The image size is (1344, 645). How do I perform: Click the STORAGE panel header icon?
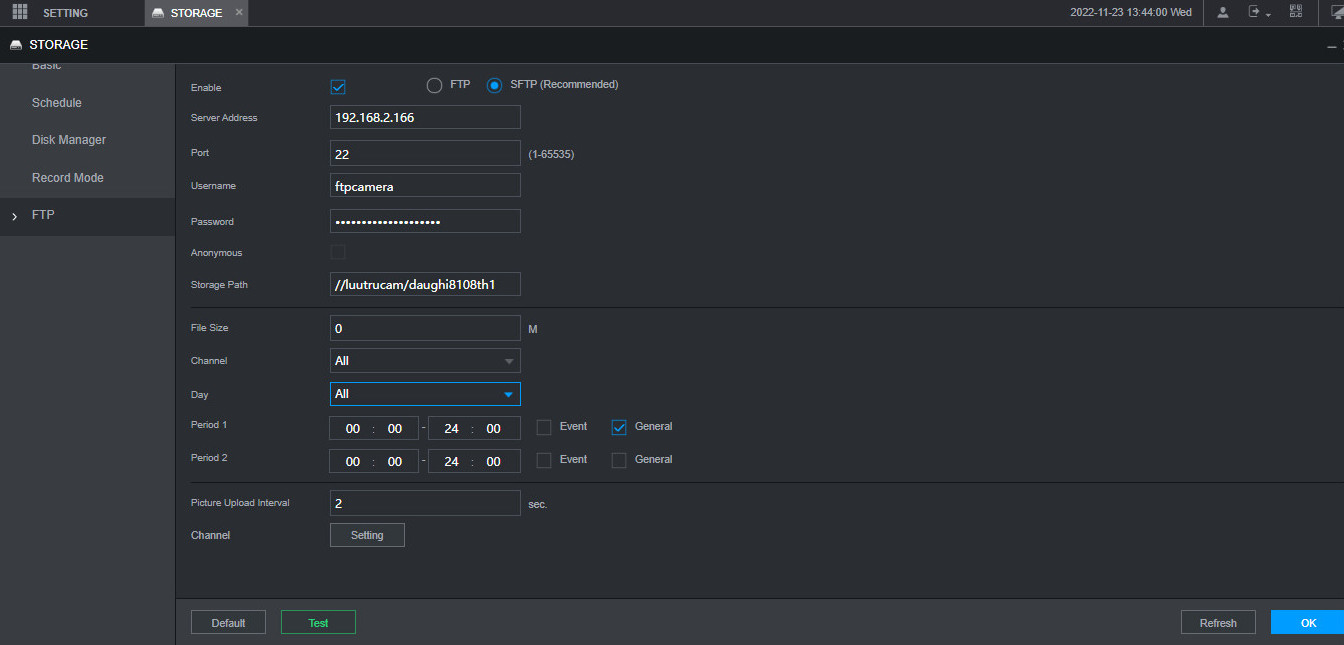pos(16,45)
